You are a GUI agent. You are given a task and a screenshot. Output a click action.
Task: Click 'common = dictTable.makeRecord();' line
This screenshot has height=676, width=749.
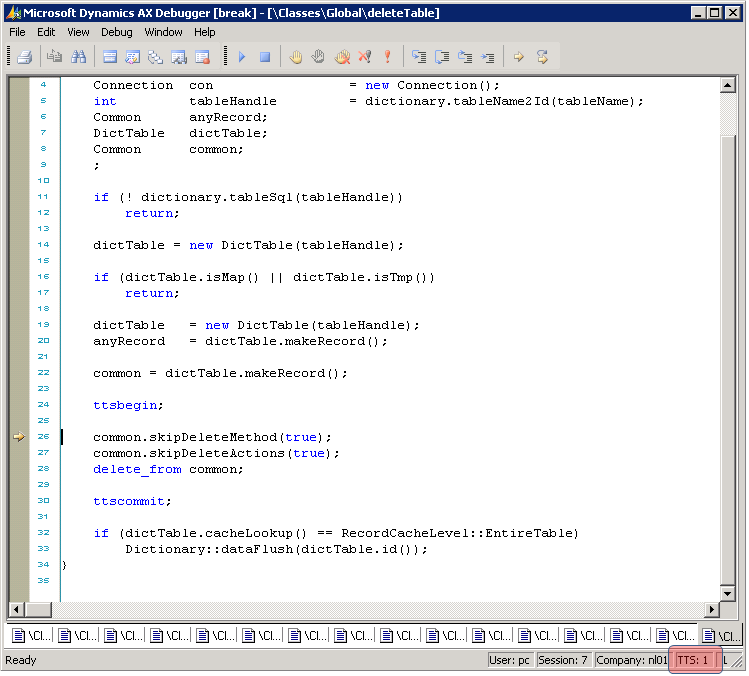click(x=220, y=373)
